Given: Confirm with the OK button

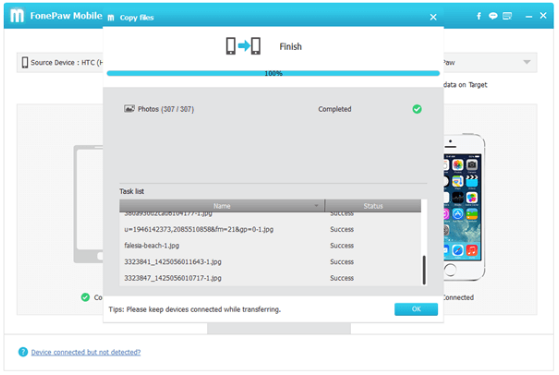Looking at the screenshot, I should coord(416,309).
